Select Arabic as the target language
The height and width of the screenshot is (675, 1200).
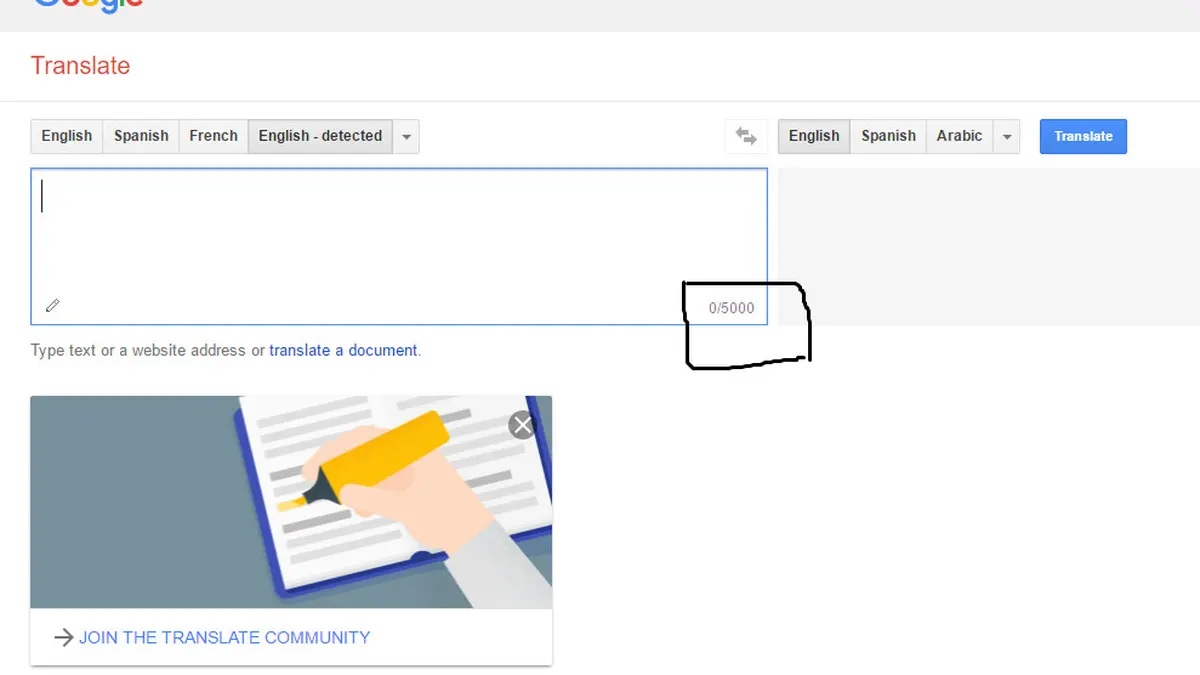point(959,136)
